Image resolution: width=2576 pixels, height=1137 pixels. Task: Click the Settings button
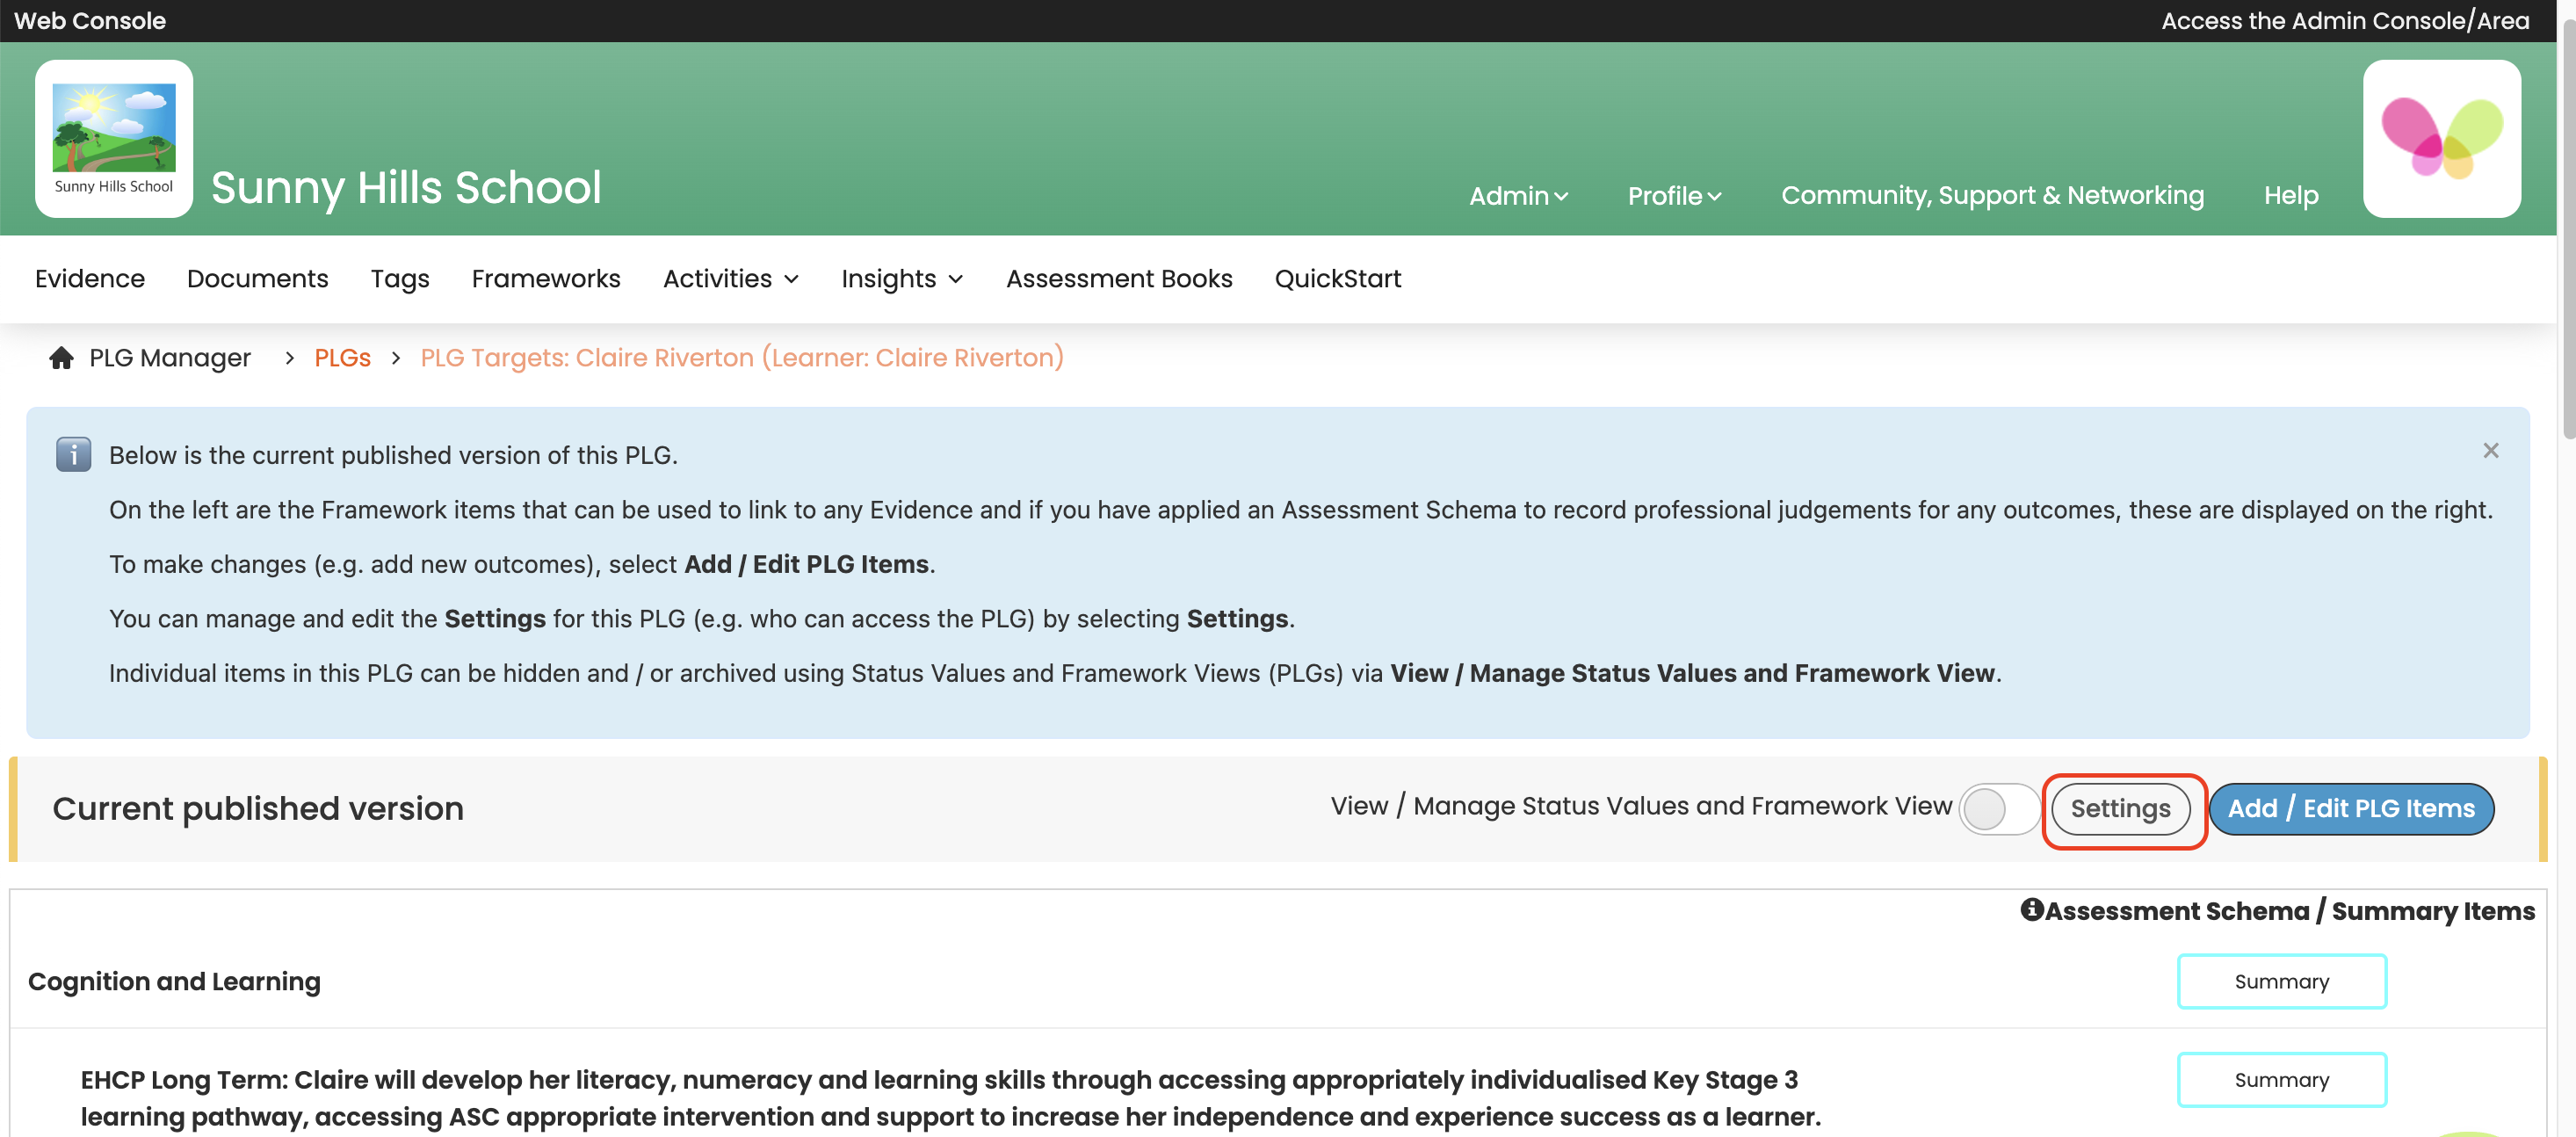point(2119,808)
